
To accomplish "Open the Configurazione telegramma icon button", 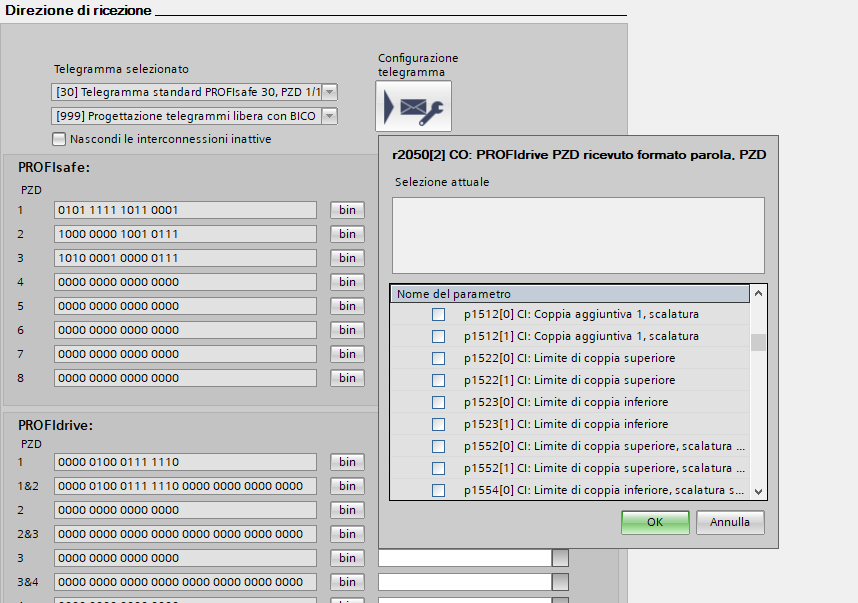I will pos(414,106).
